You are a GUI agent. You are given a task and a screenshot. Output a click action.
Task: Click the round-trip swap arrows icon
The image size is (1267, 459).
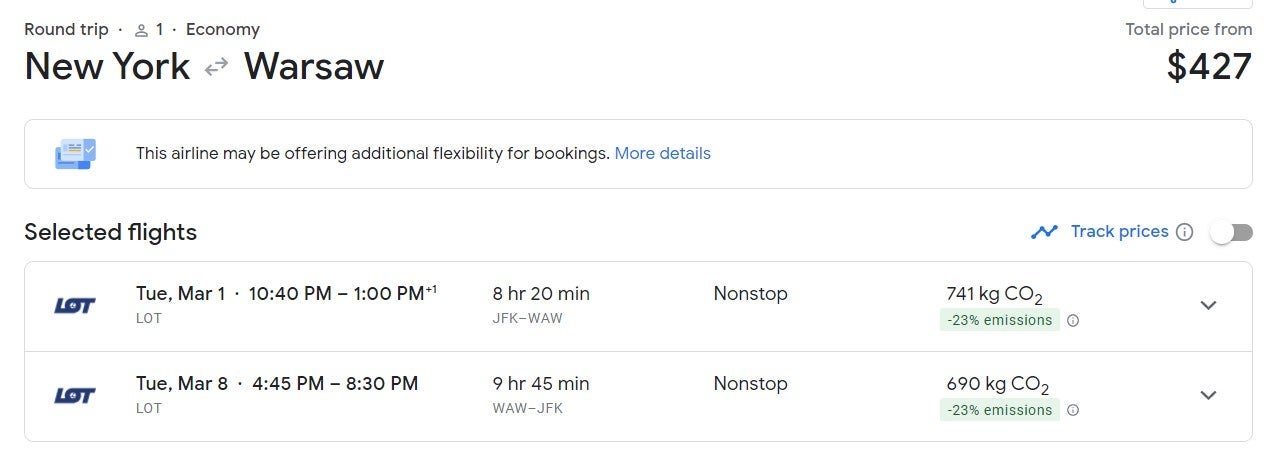click(216, 67)
